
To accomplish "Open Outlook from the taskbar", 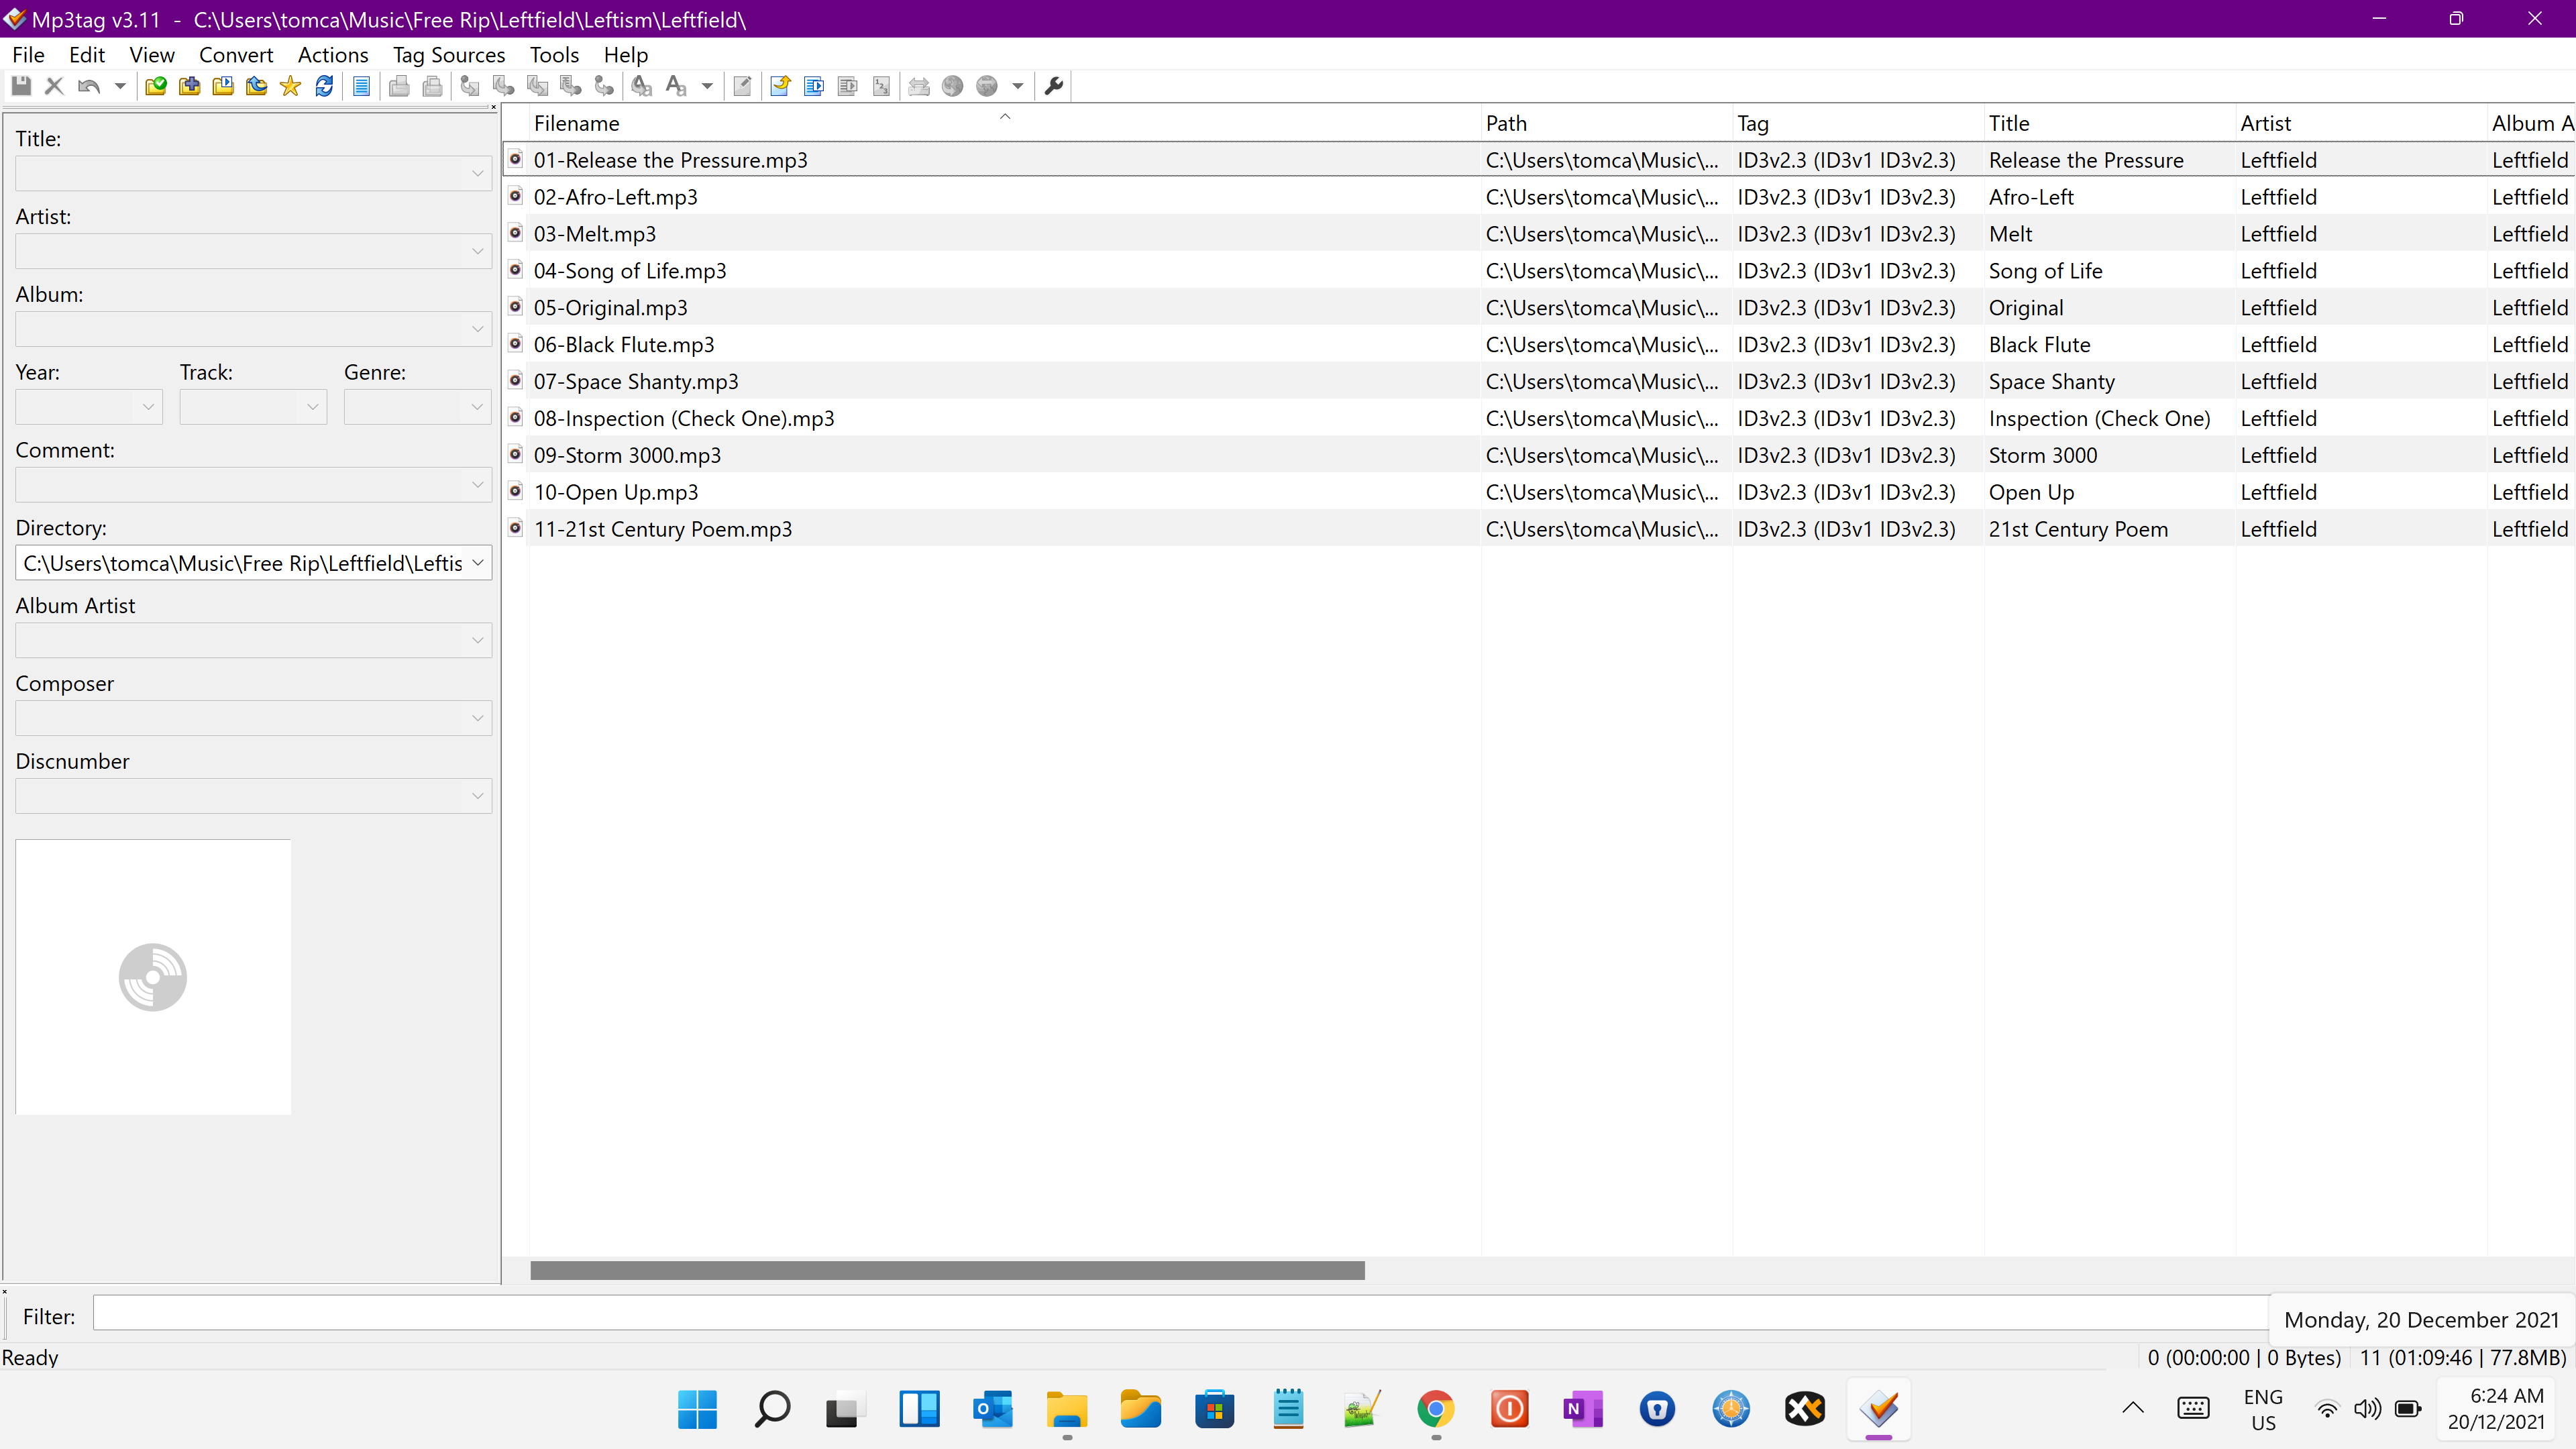I will point(993,1409).
